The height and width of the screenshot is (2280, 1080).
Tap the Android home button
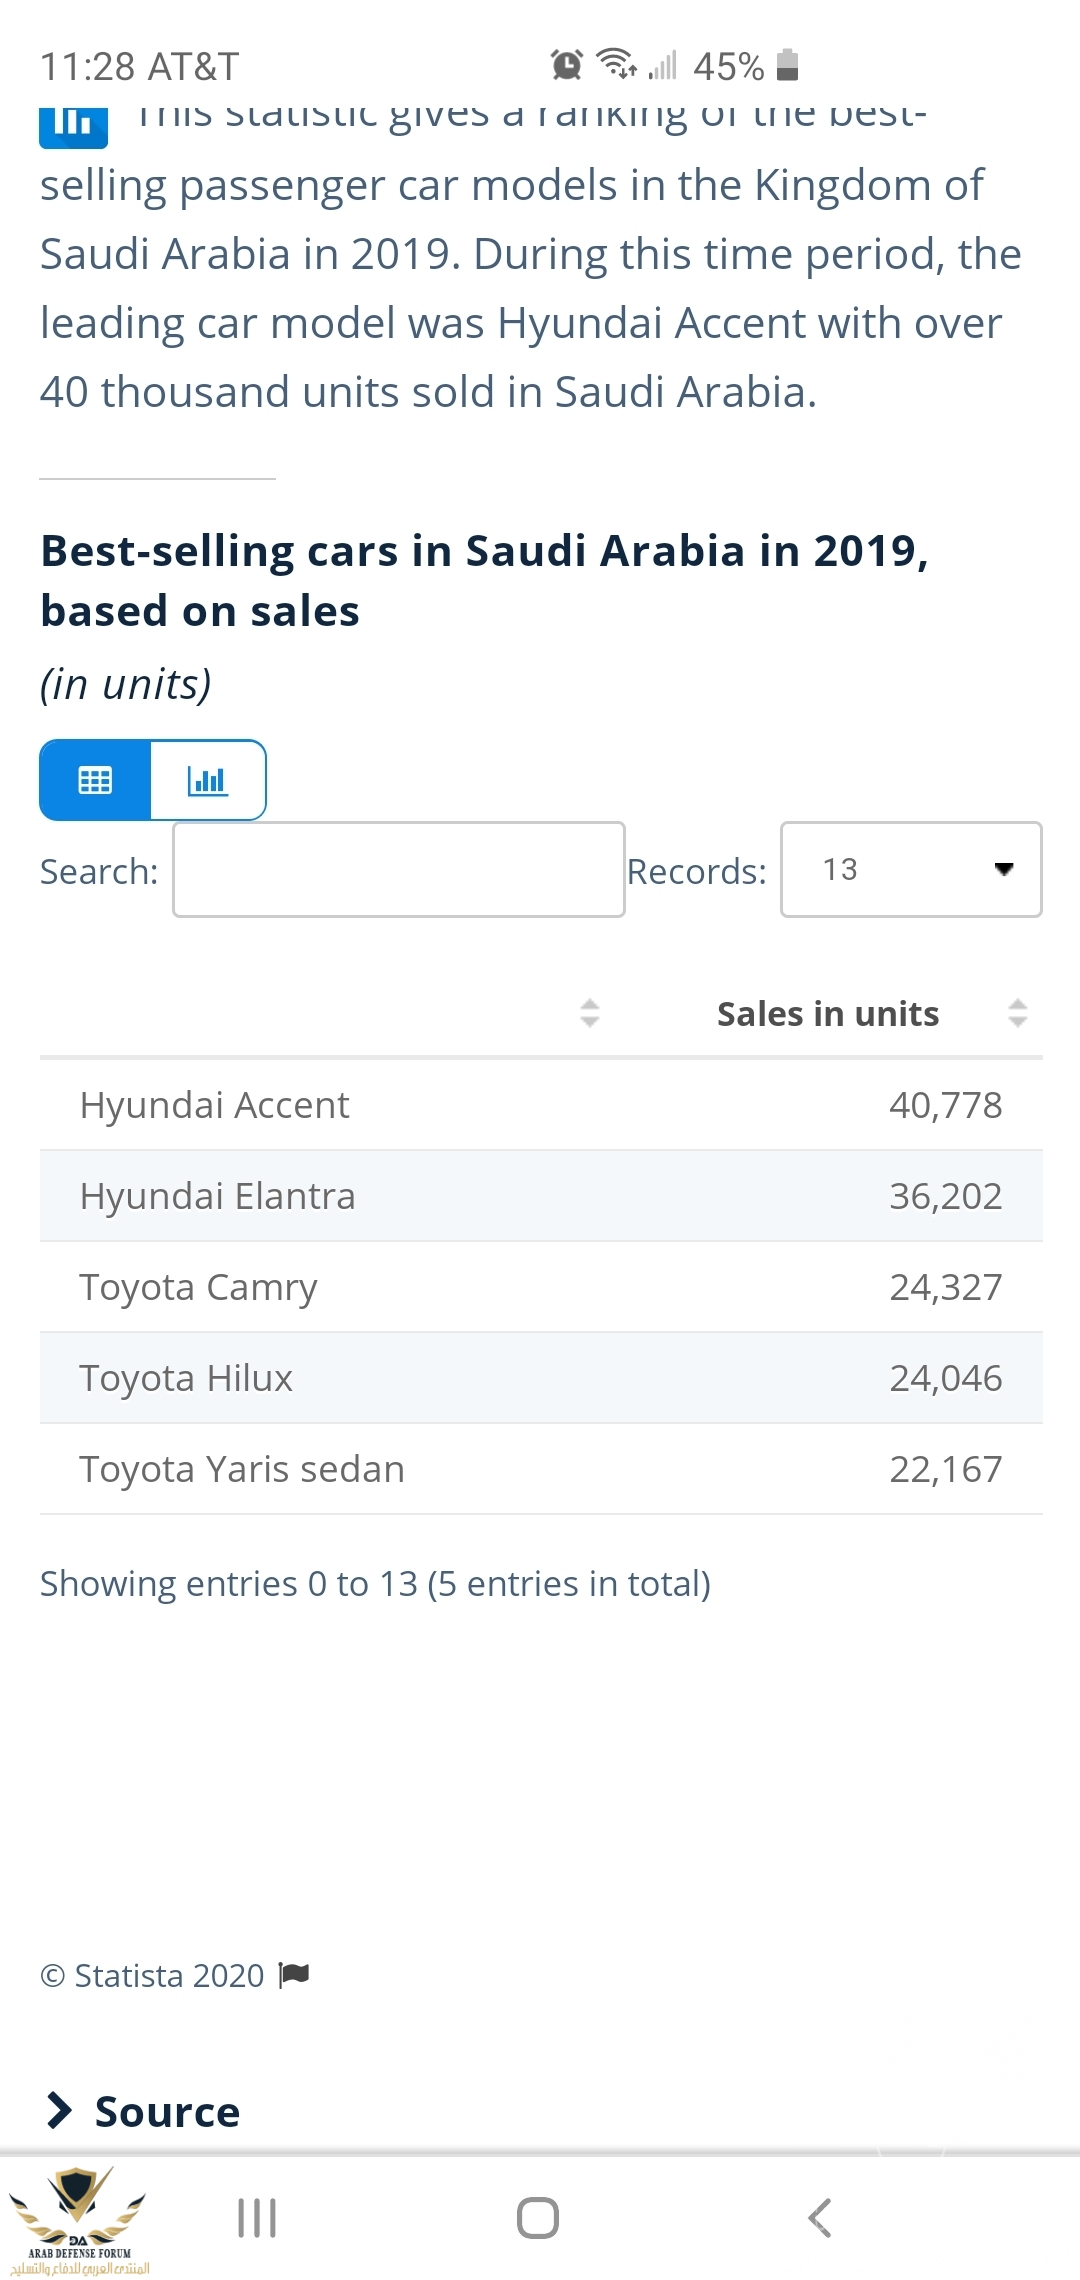click(538, 2217)
